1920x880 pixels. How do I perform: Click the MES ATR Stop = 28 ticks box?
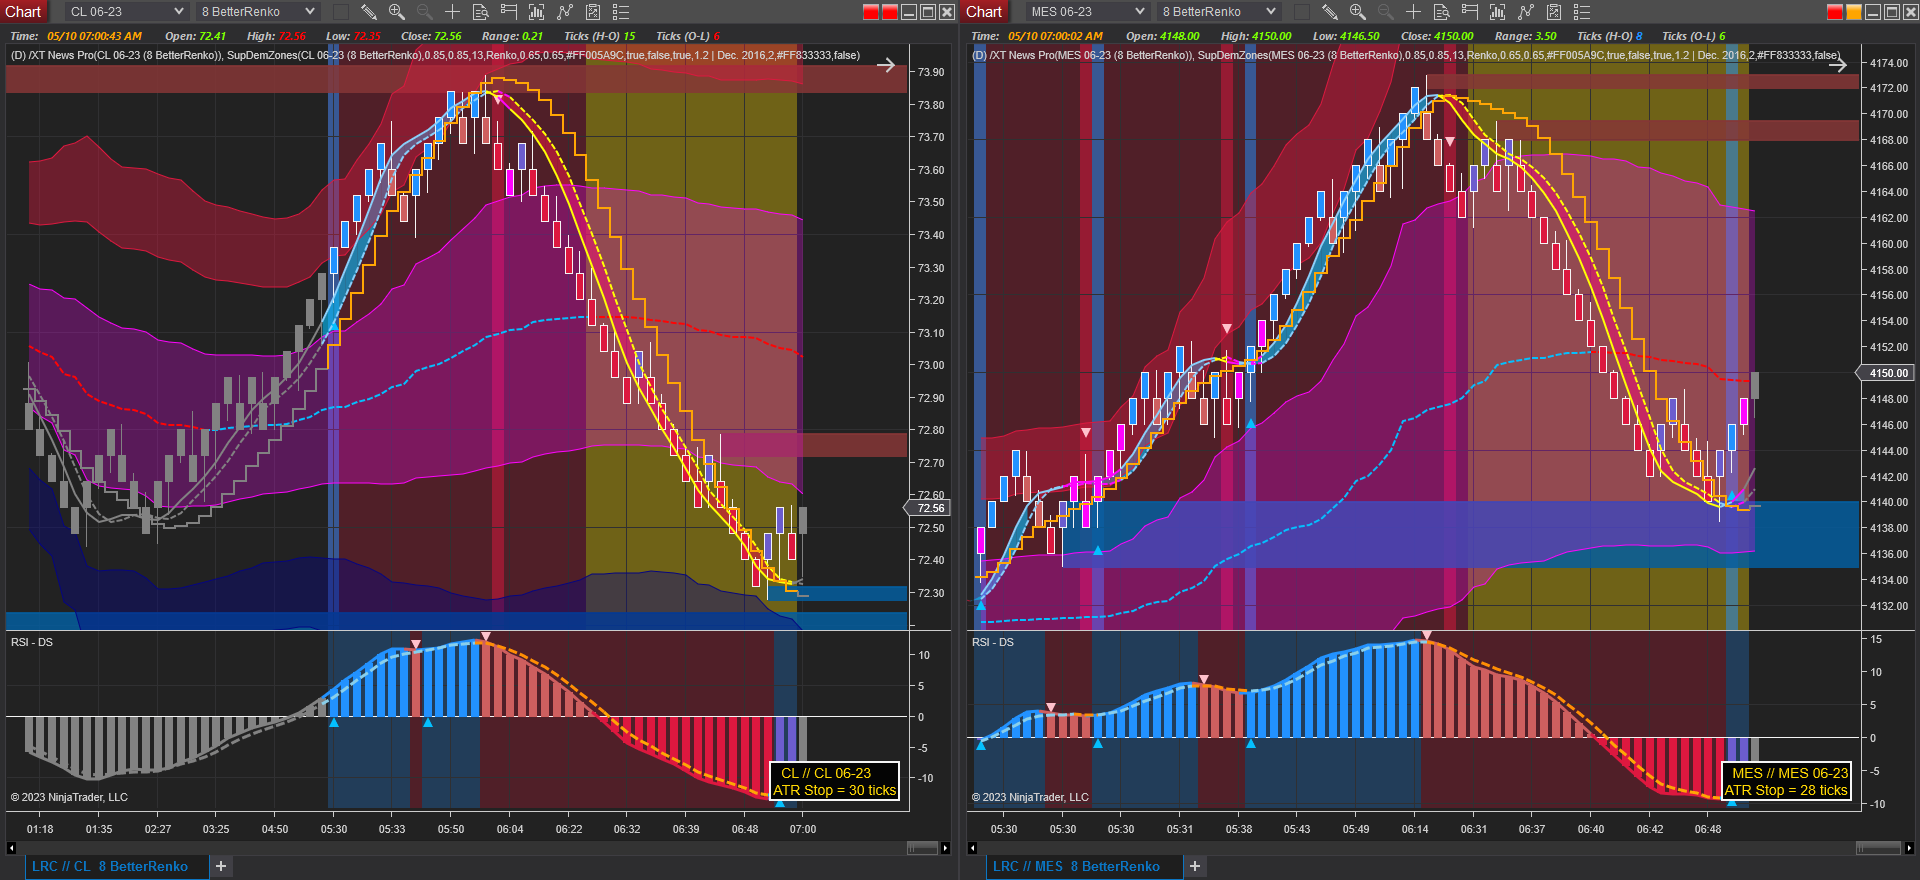click(x=1786, y=782)
